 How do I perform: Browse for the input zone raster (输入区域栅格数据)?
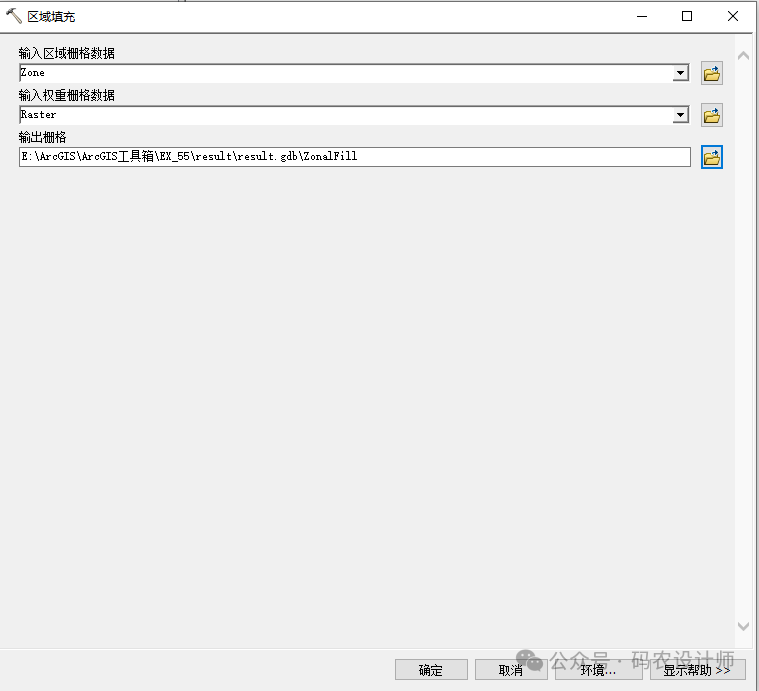711,73
